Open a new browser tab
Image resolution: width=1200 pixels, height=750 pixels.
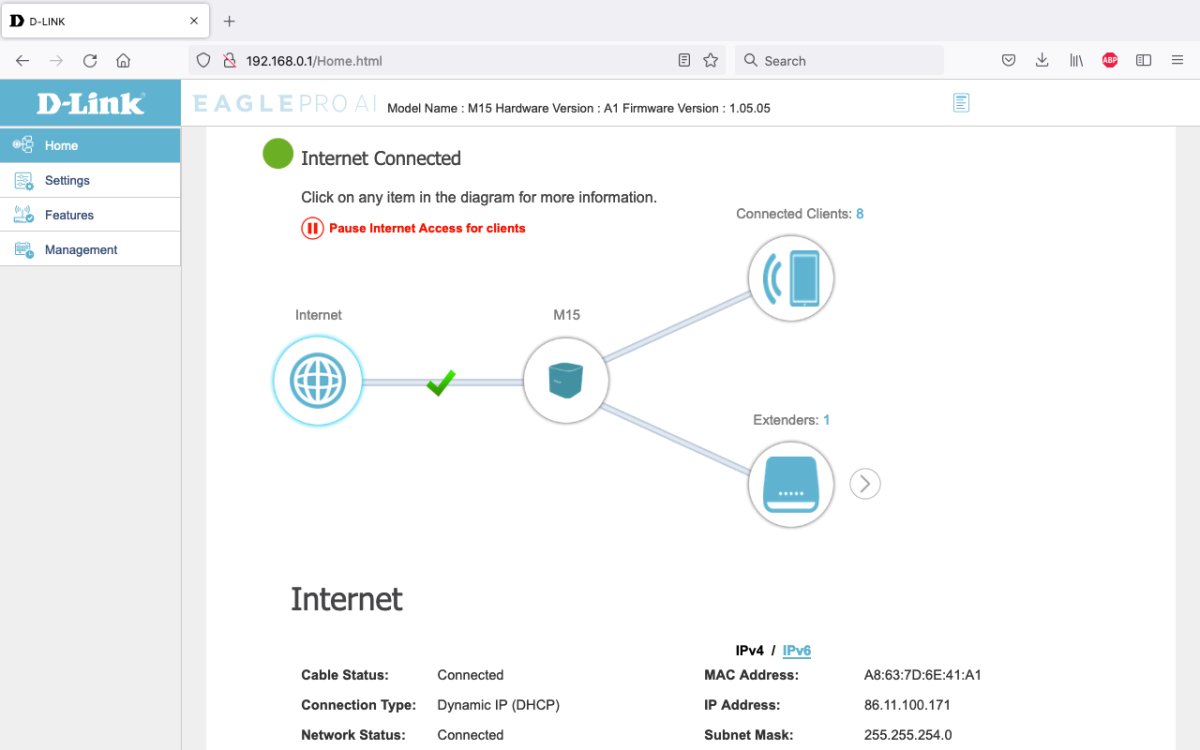[x=229, y=21]
